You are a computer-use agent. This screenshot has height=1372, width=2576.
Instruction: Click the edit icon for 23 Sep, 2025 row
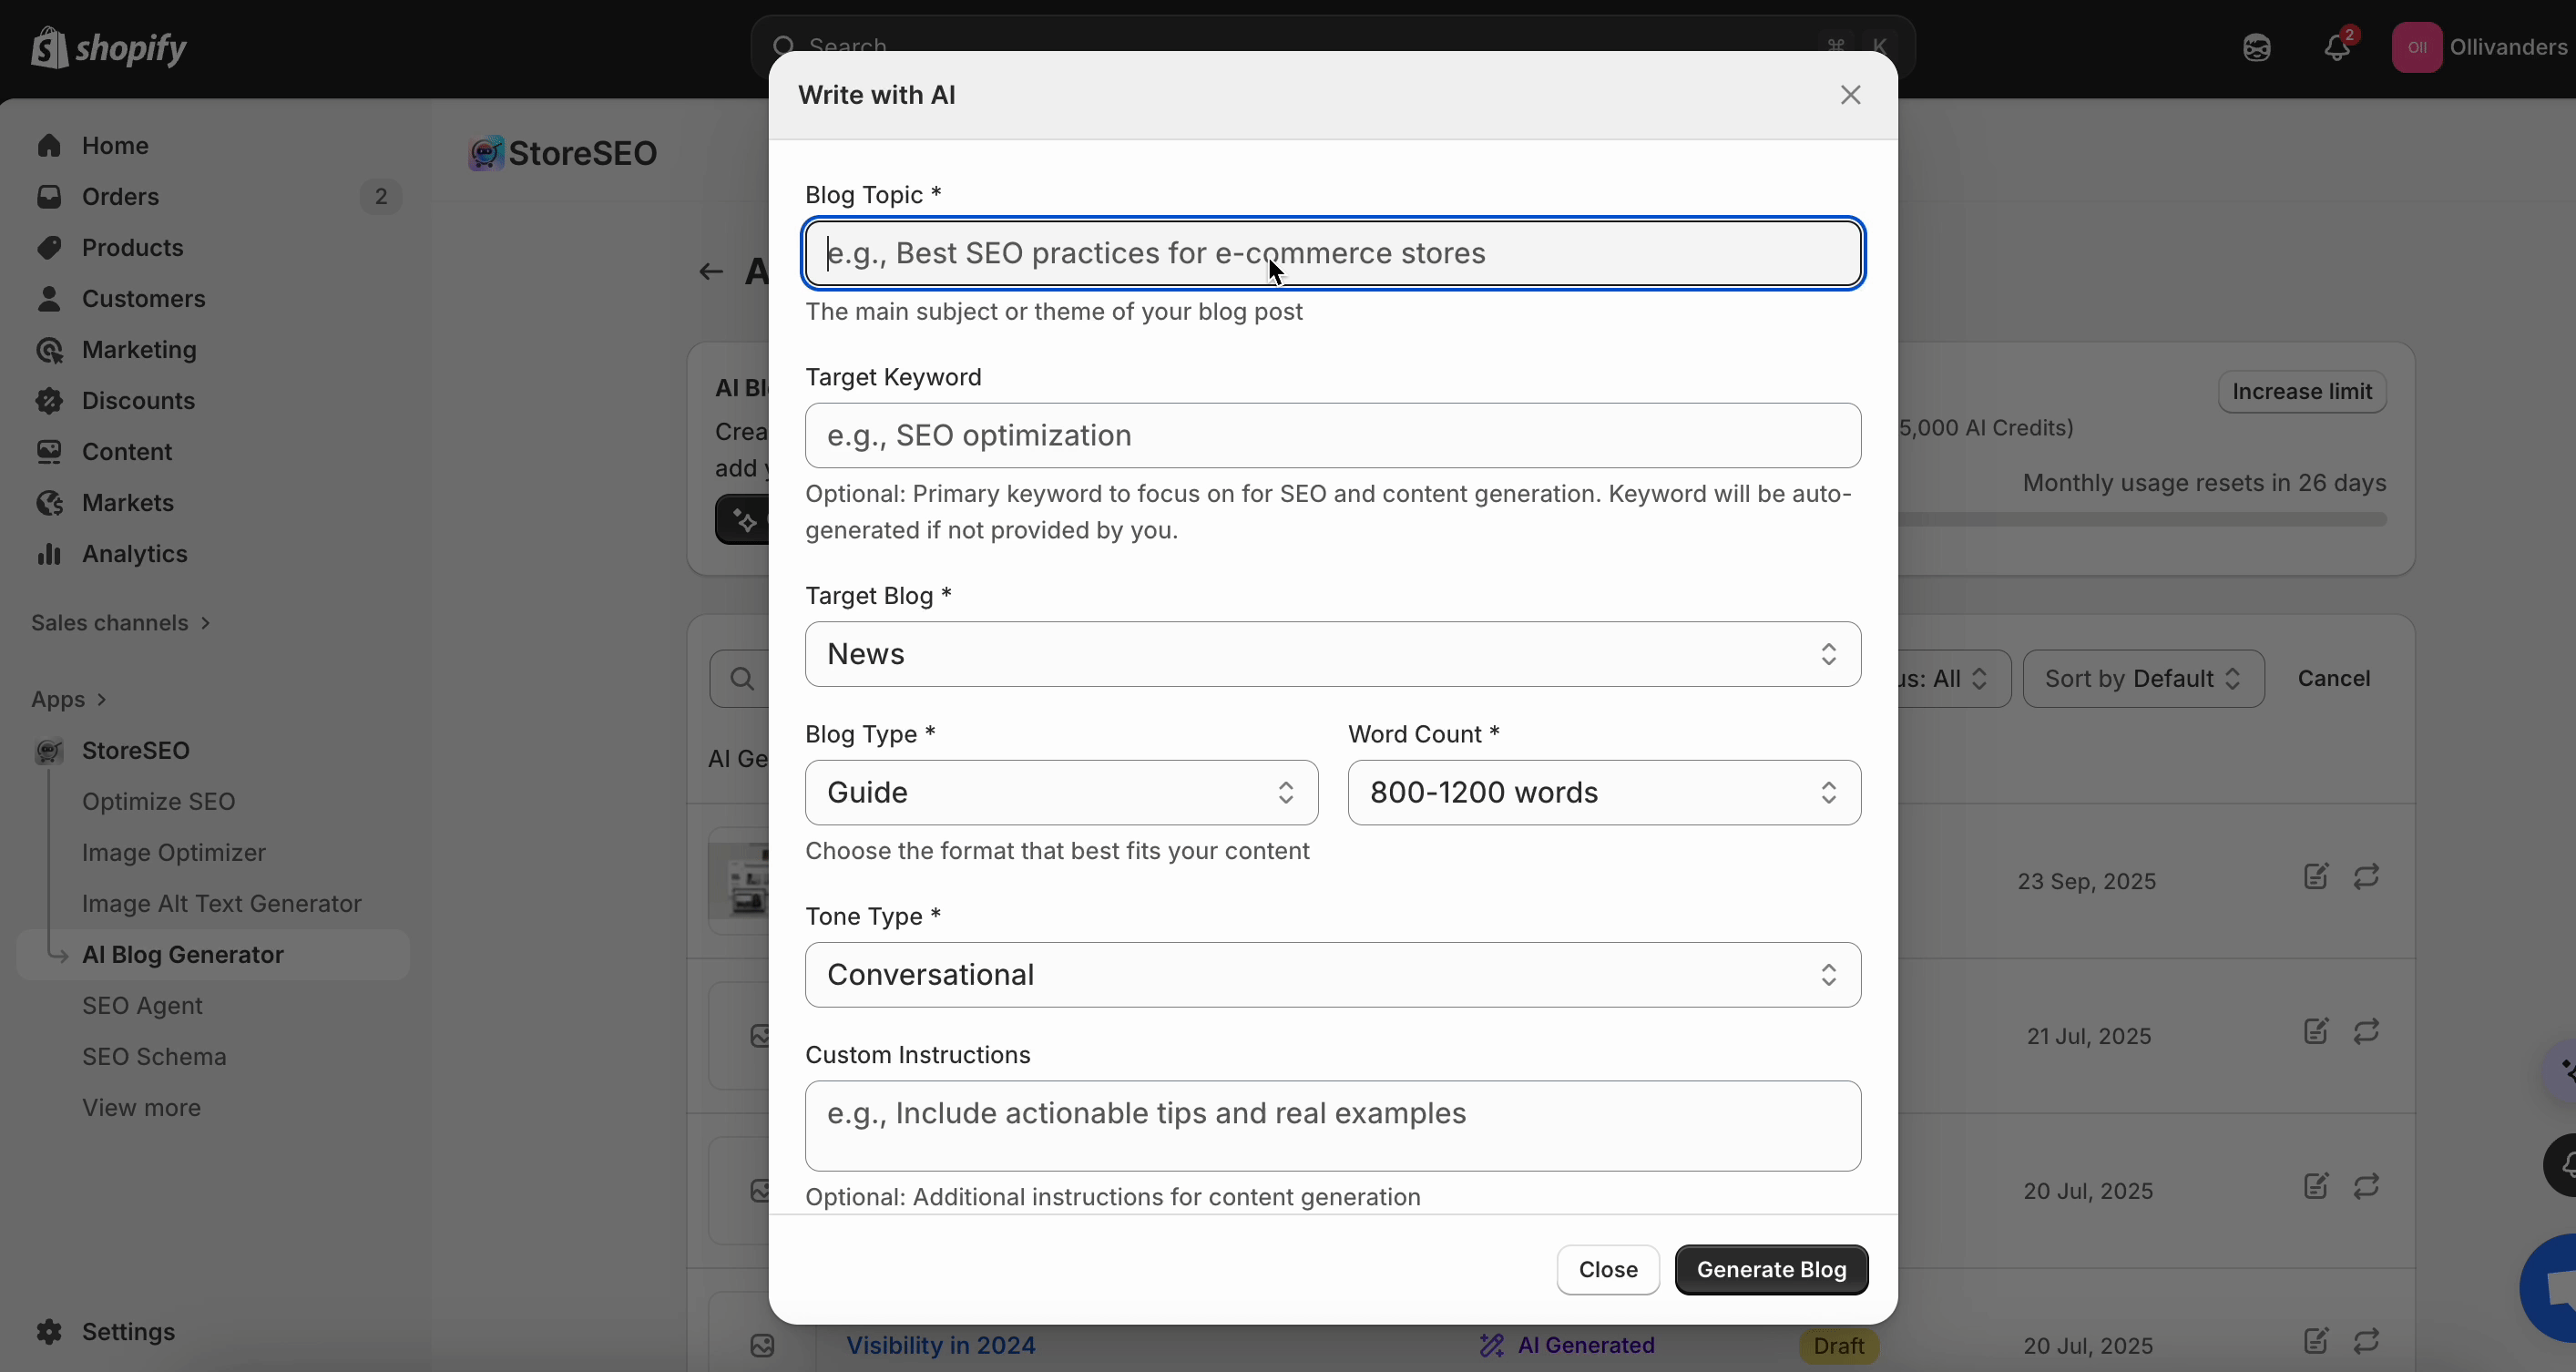(x=2316, y=877)
